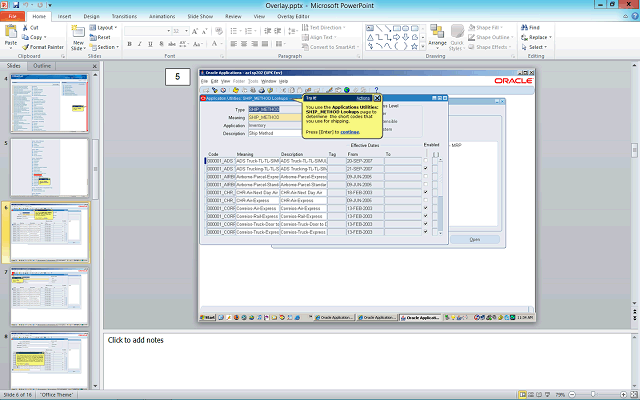Image resolution: width=640 pixels, height=400 pixels.
Task: Switch to the Outline pane tab
Action: click(x=42, y=66)
